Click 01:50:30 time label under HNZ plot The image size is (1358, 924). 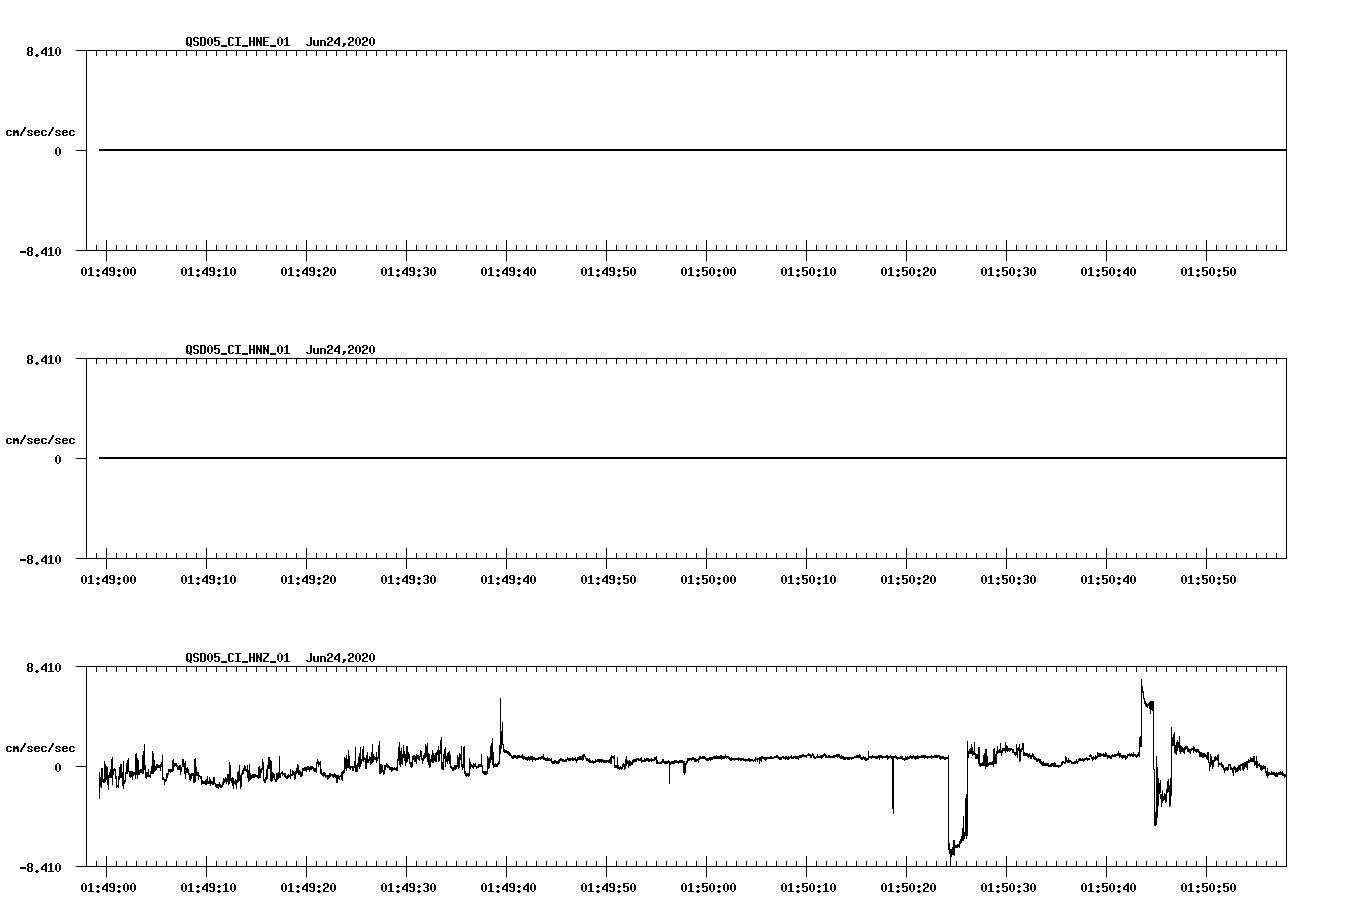(x=1008, y=888)
